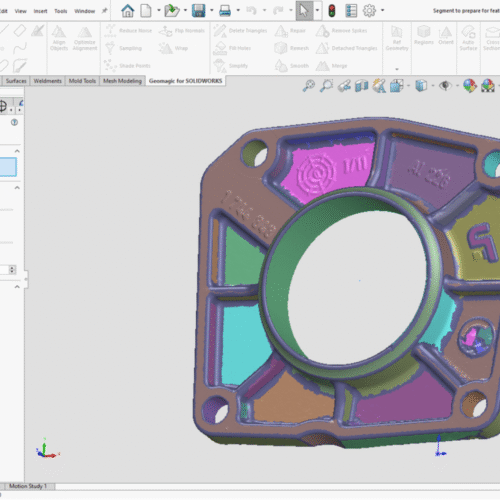Click the Optimize Alignment tool
The width and height of the screenshot is (500, 500).
[x=85, y=38]
